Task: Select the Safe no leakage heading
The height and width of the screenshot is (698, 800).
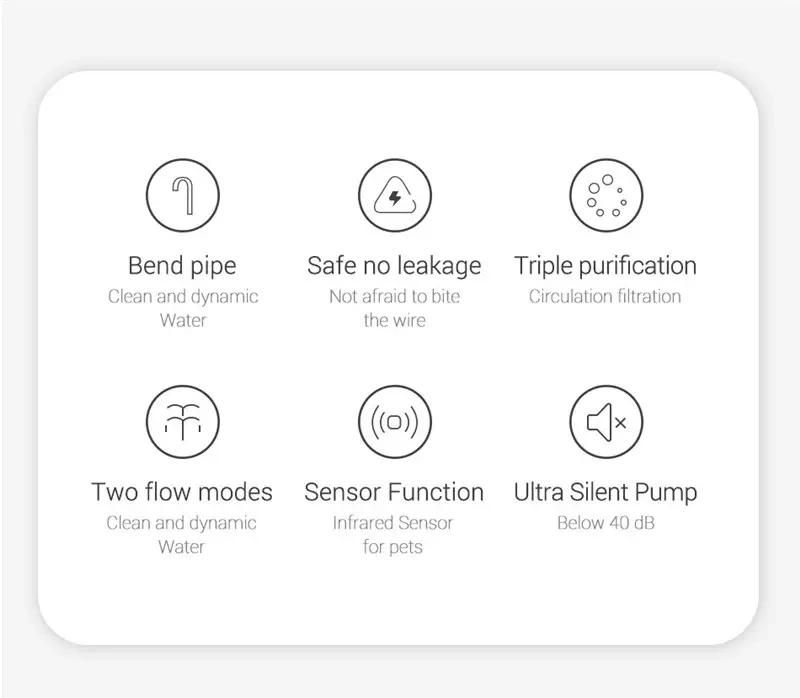Action: pyautogui.click(x=394, y=266)
